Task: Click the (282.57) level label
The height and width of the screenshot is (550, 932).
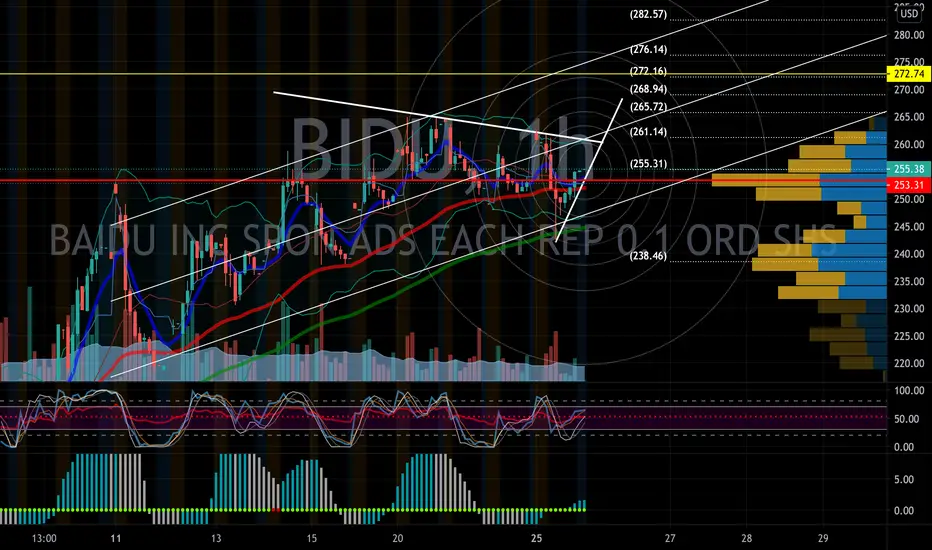Action: click(648, 14)
